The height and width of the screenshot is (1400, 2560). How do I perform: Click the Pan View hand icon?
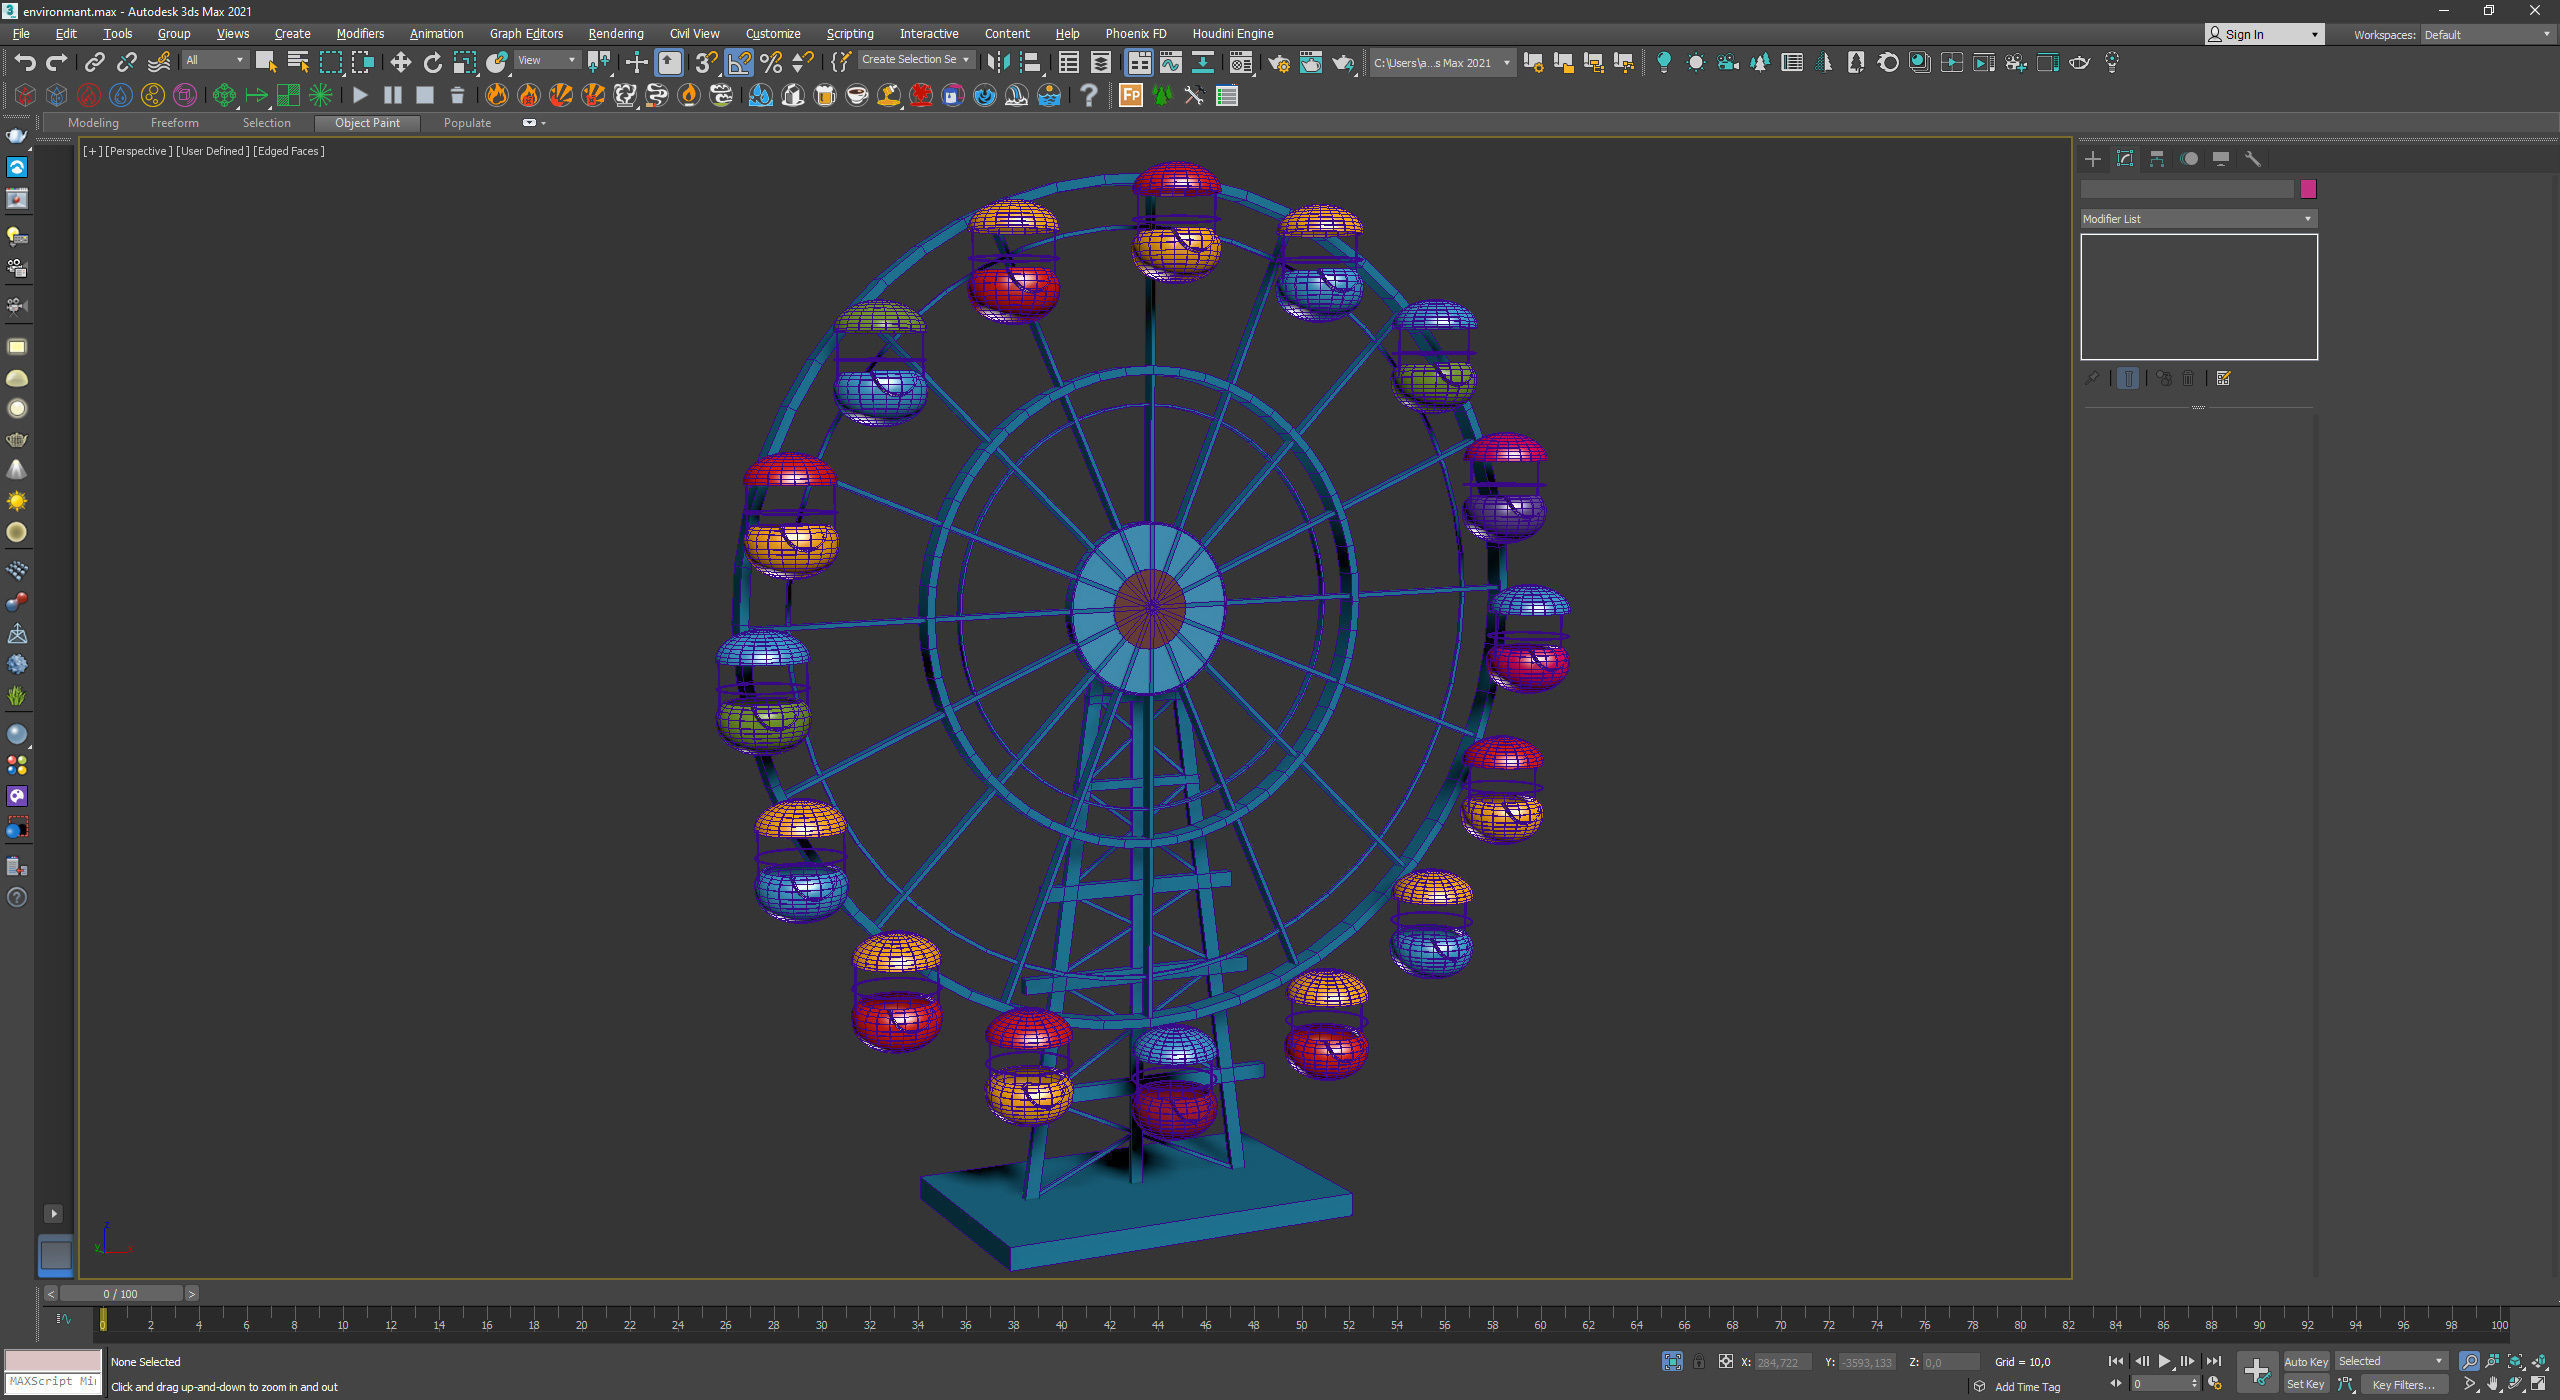pos(2493,1384)
